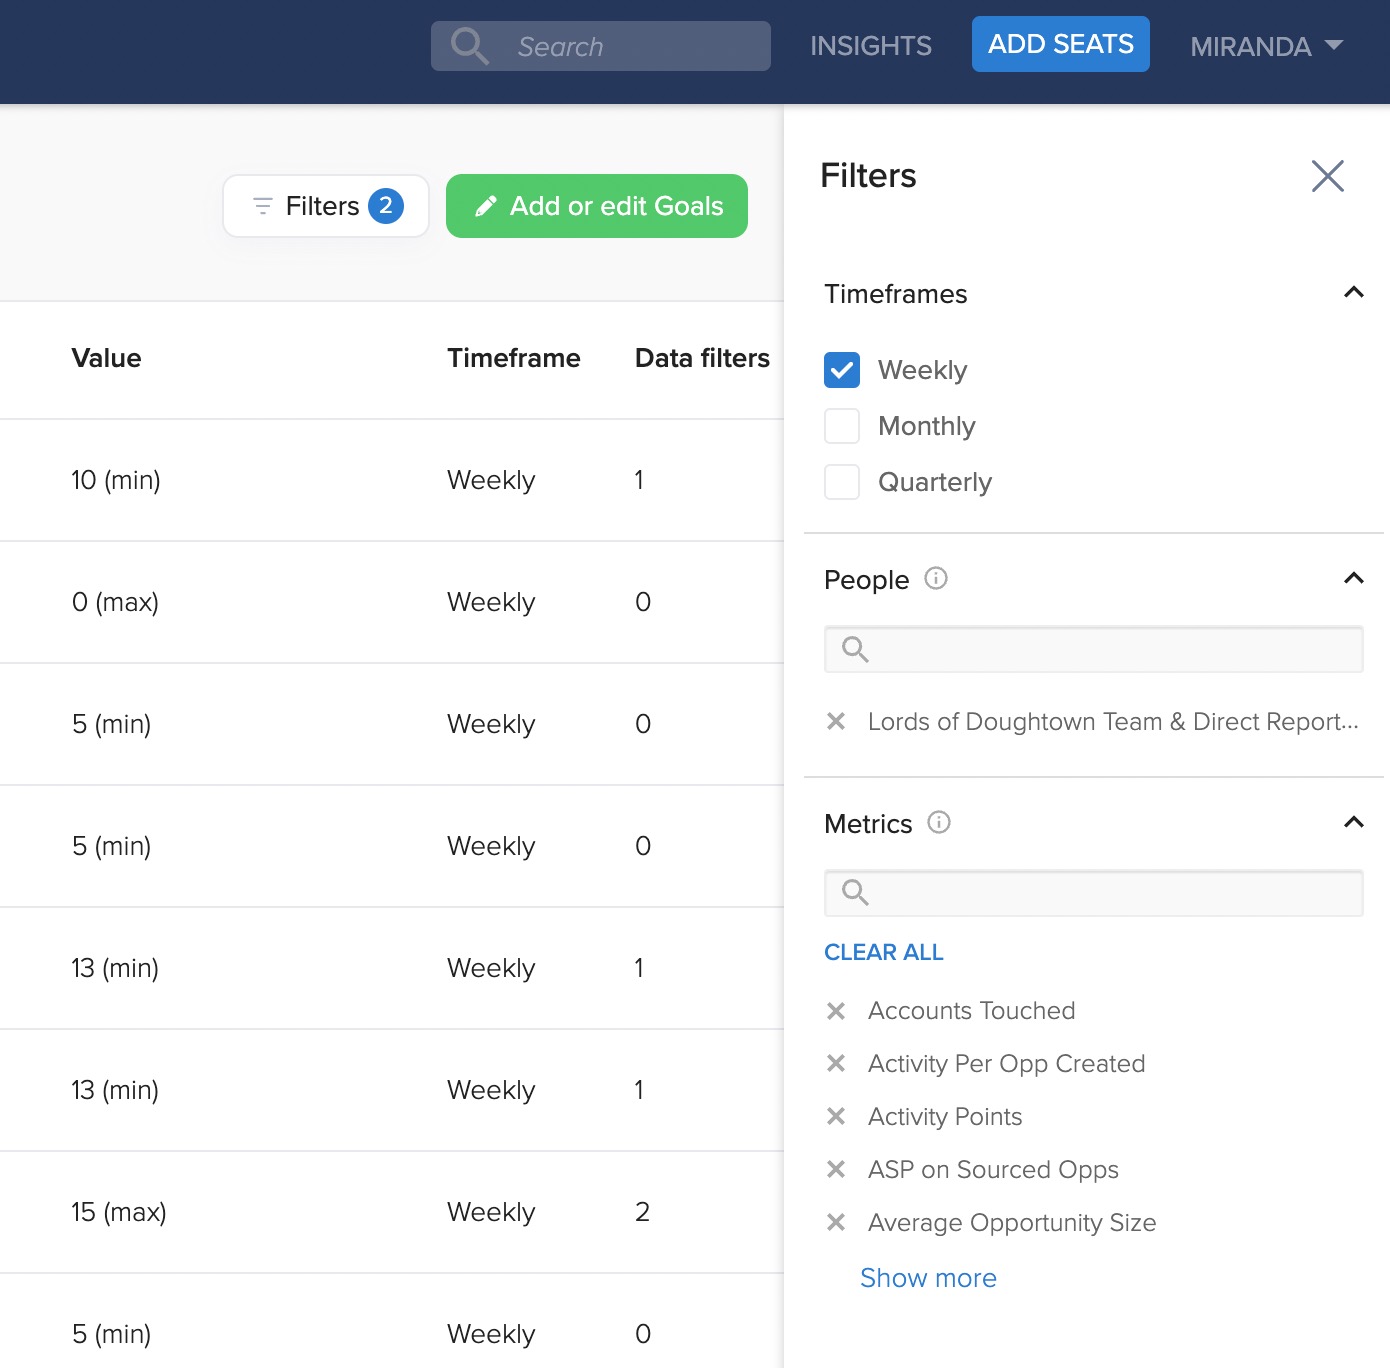Open the INSIGHTS menu item
The width and height of the screenshot is (1390, 1368).
[870, 45]
